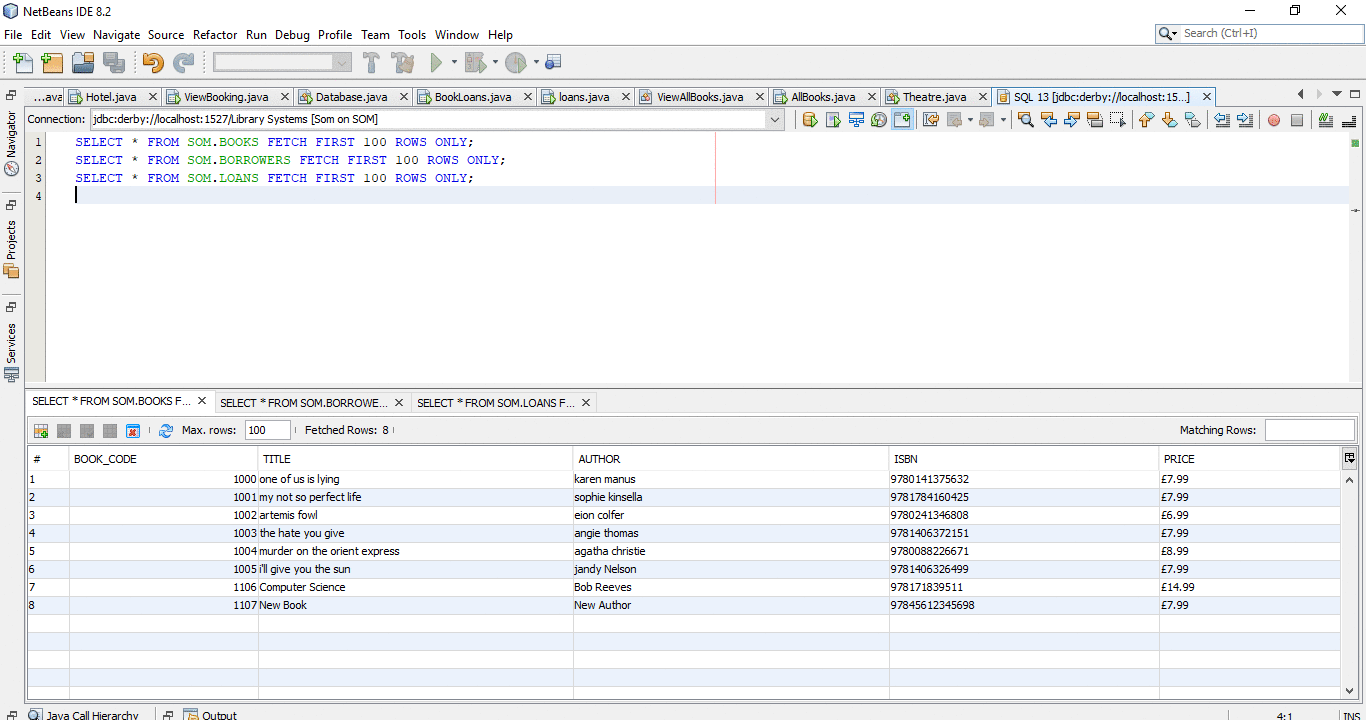Screen dimensions: 1366x720
Task: Open the Refactor menu
Action: pos(215,35)
